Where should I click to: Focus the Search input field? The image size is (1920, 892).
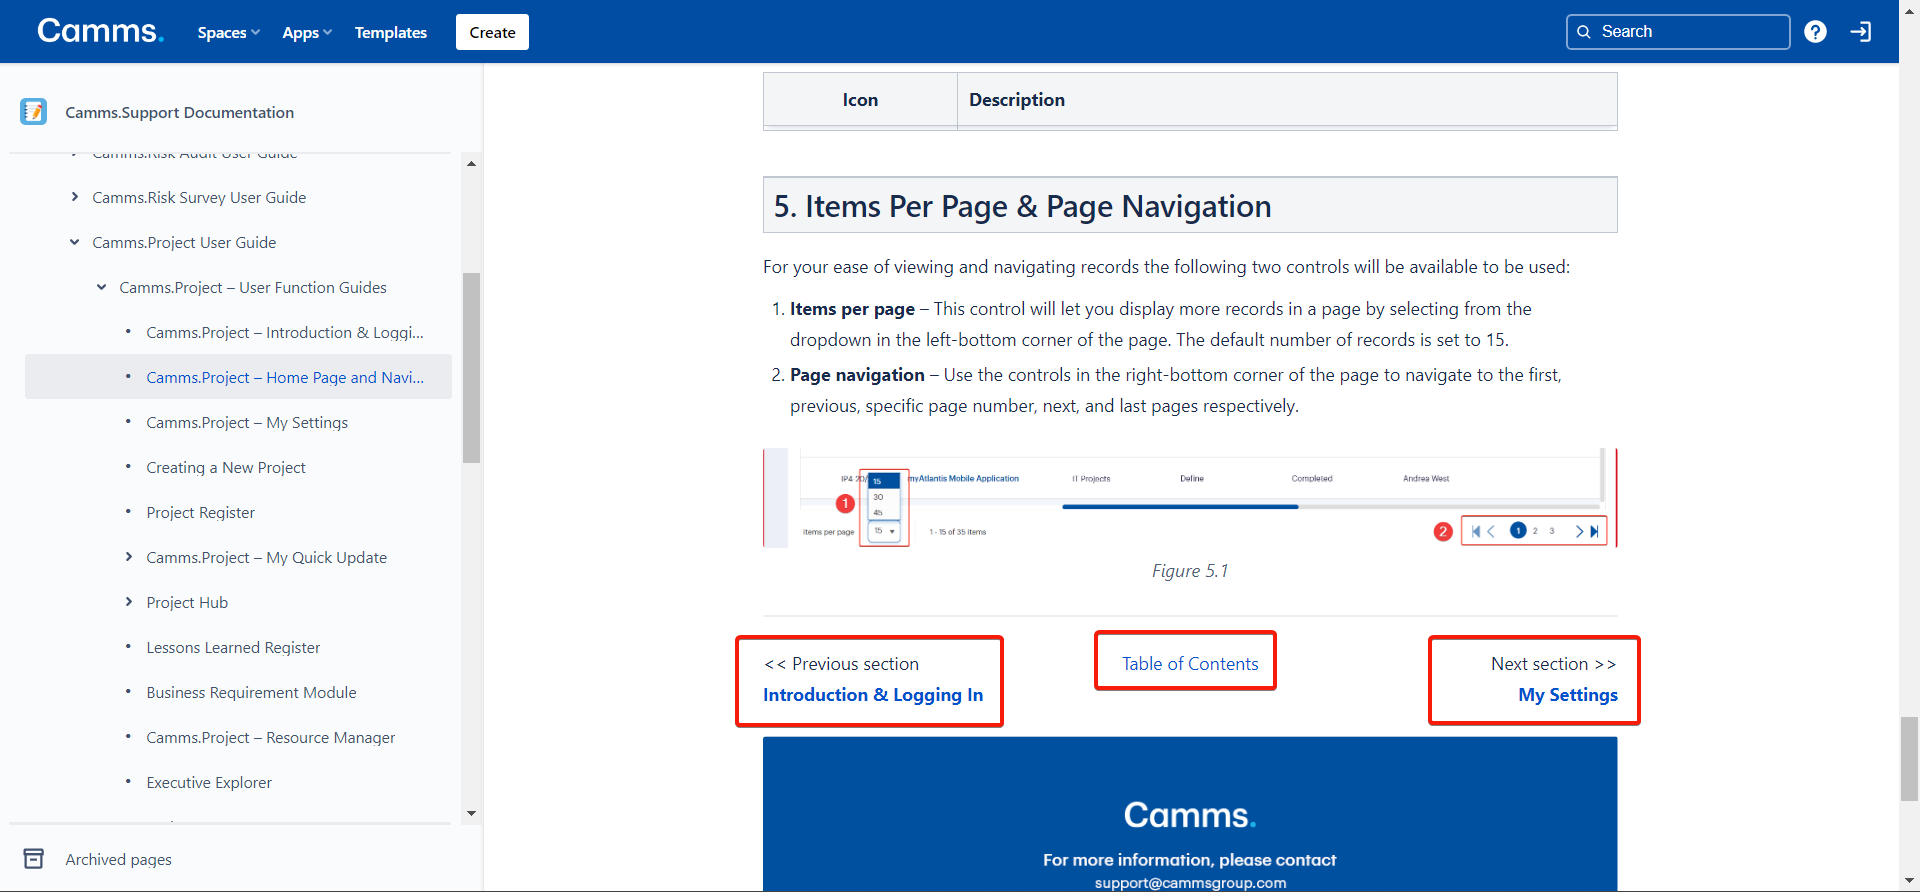coord(1678,32)
